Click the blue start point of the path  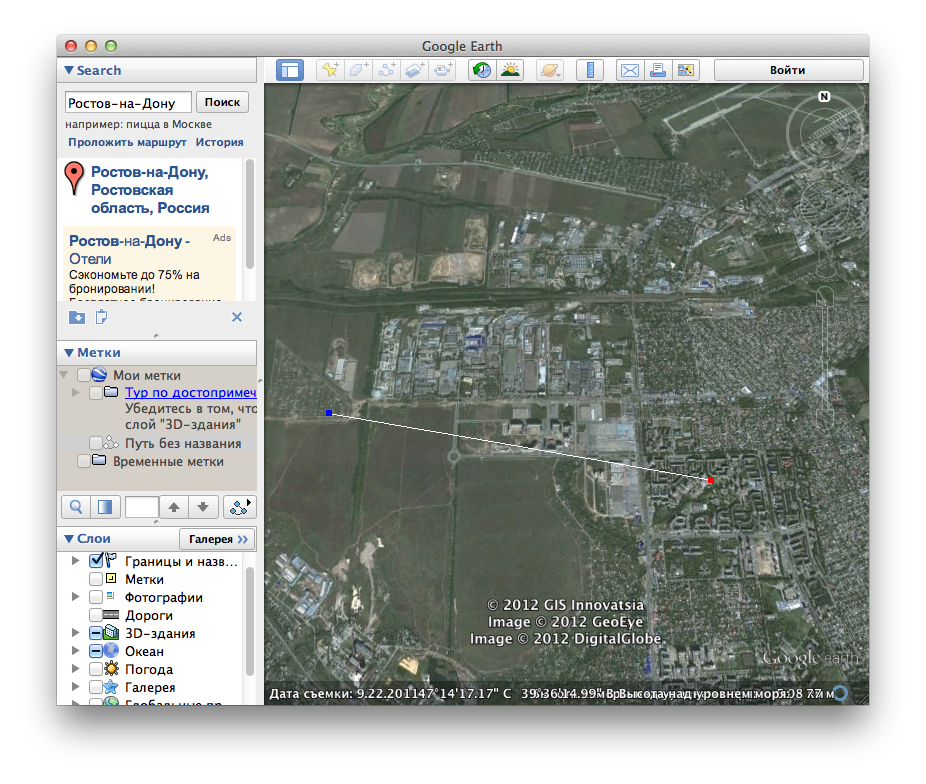point(329,413)
